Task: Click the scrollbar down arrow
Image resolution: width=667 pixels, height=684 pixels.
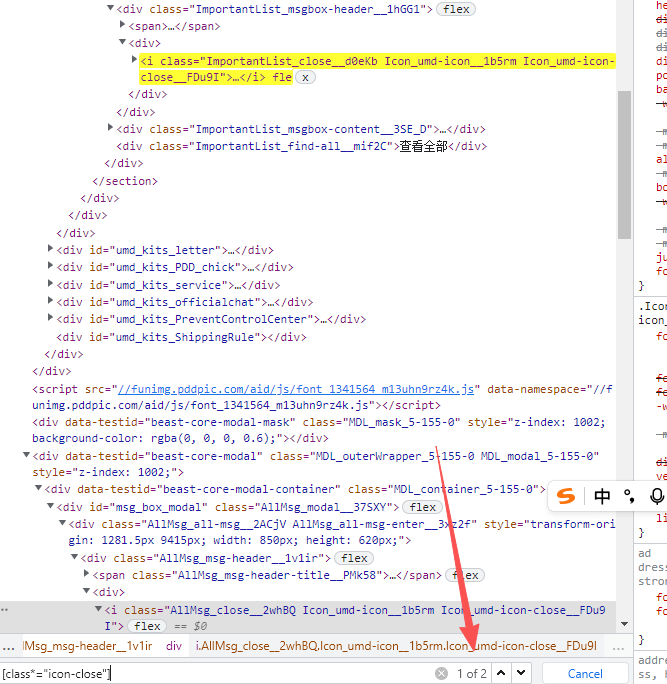Action: coord(624,624)
